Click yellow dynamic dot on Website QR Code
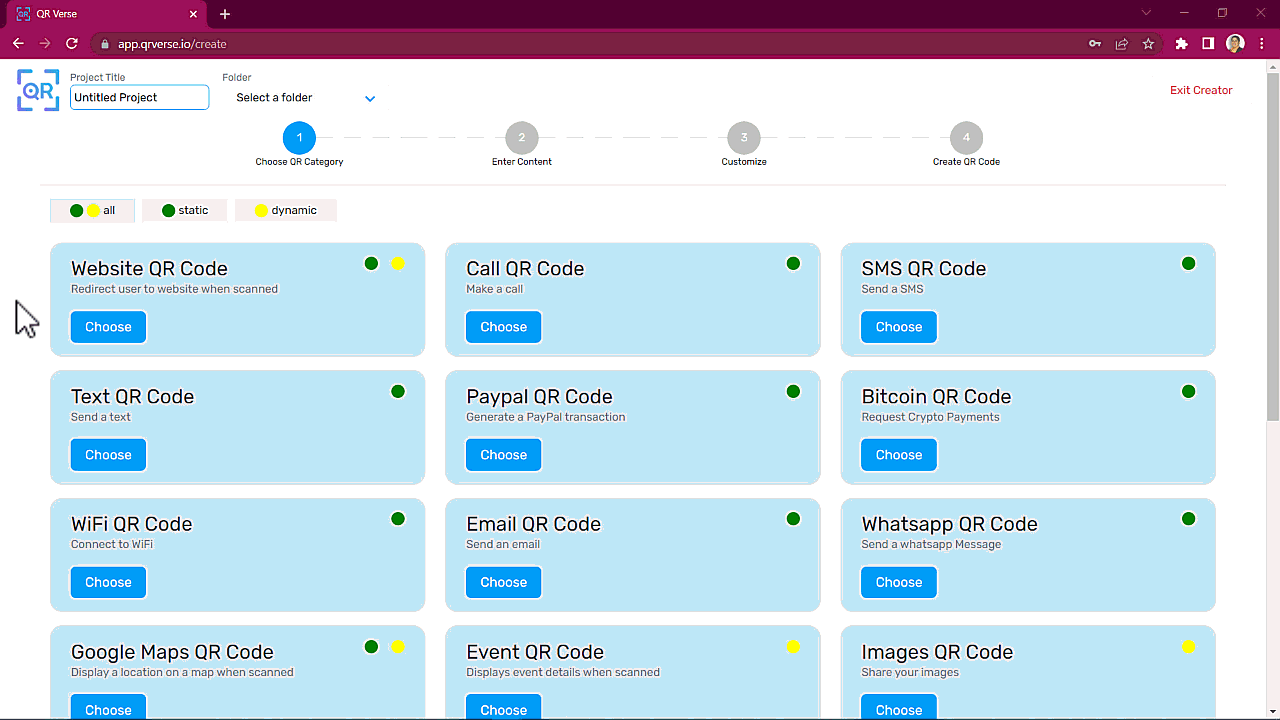Viewport: 1280px width, 720px height. pos(398,264)
